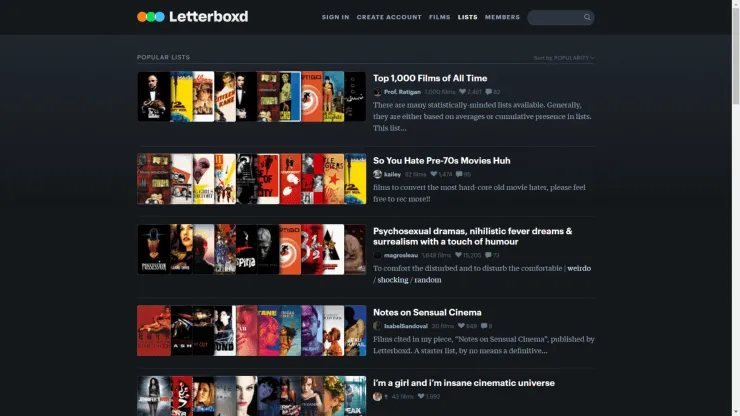This screenshot has height=416, width=740.
Task: Click the Create Account link
Action: click(389, 17)
